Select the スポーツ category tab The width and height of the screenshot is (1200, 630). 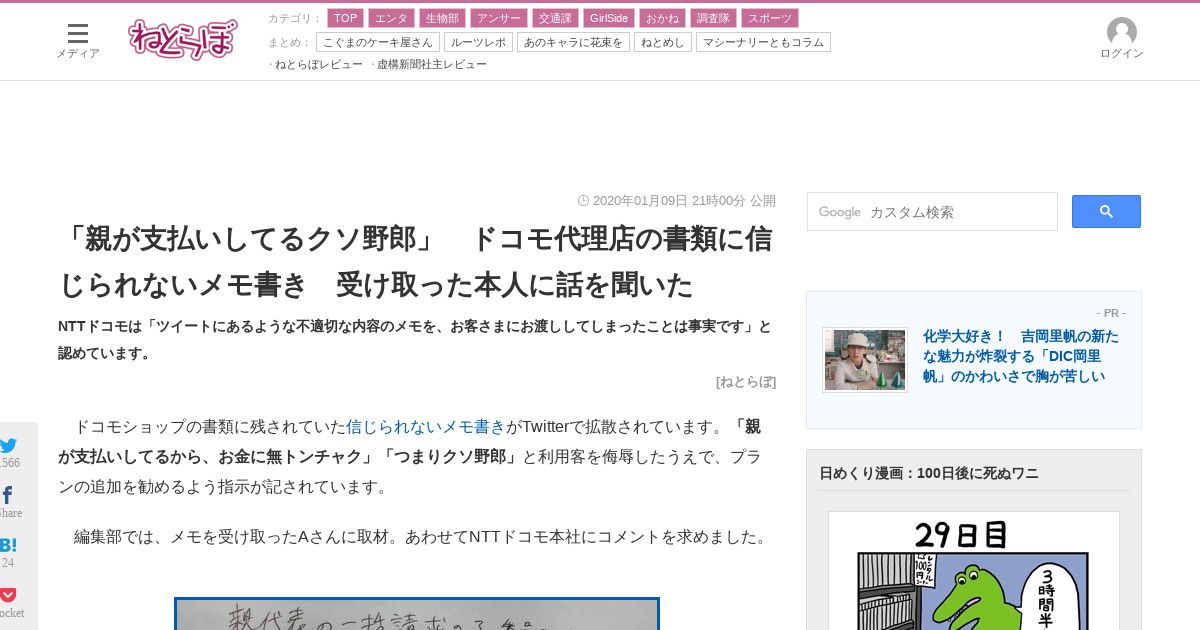tap(770, 18)
